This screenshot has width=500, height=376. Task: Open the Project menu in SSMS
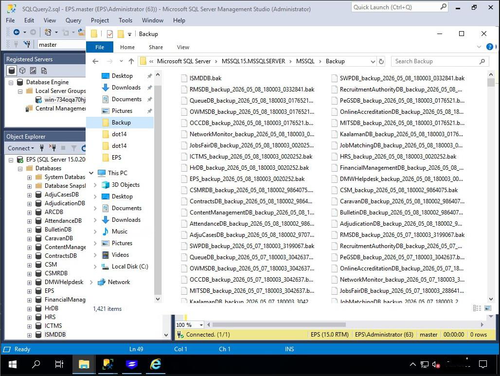tap(100, 21)
